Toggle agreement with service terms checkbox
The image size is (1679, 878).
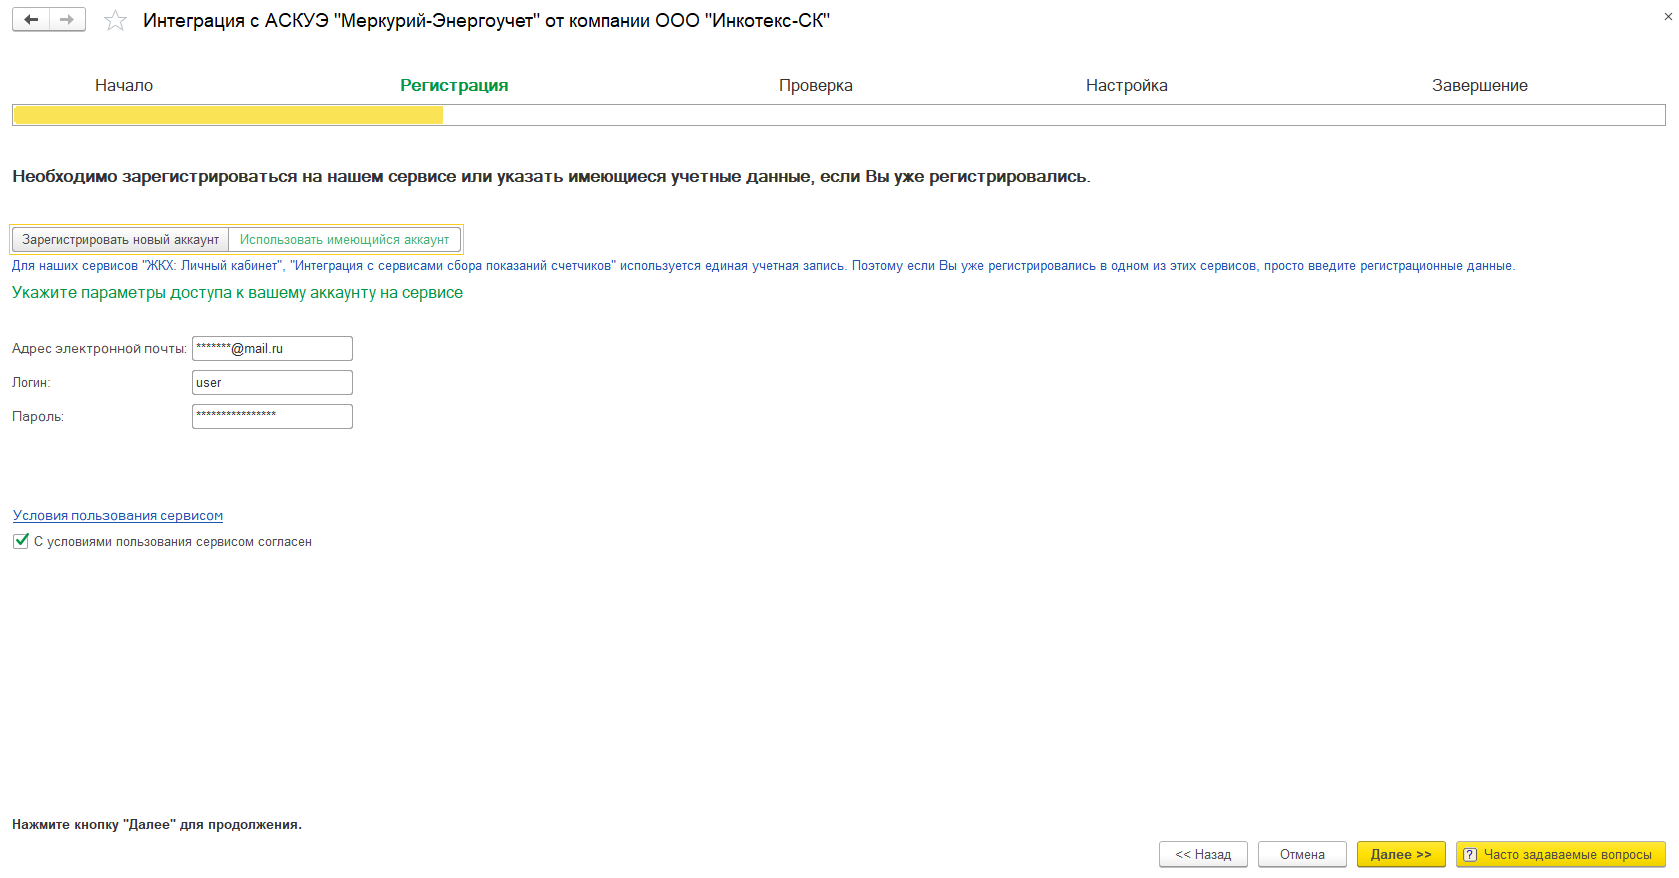pos(21,541)
